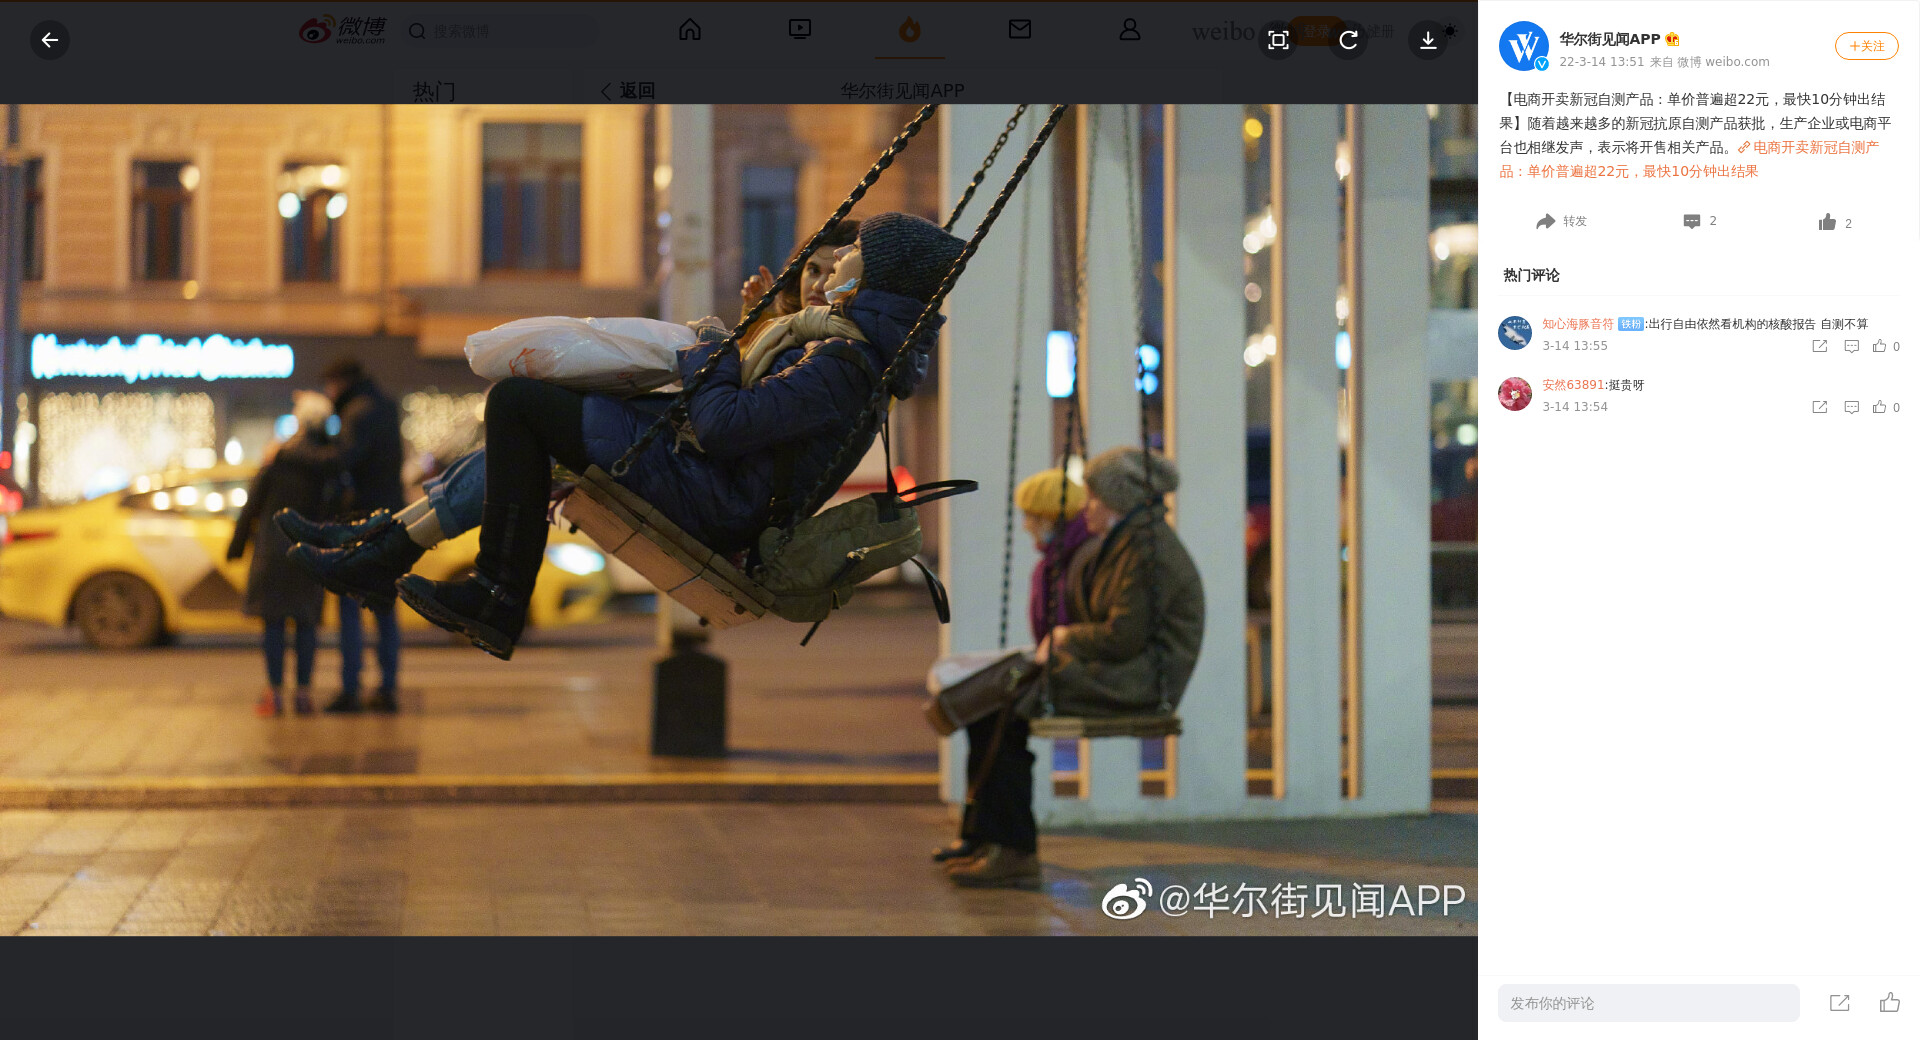Click the back arrow to exit viewer

(x=50, y=40)
